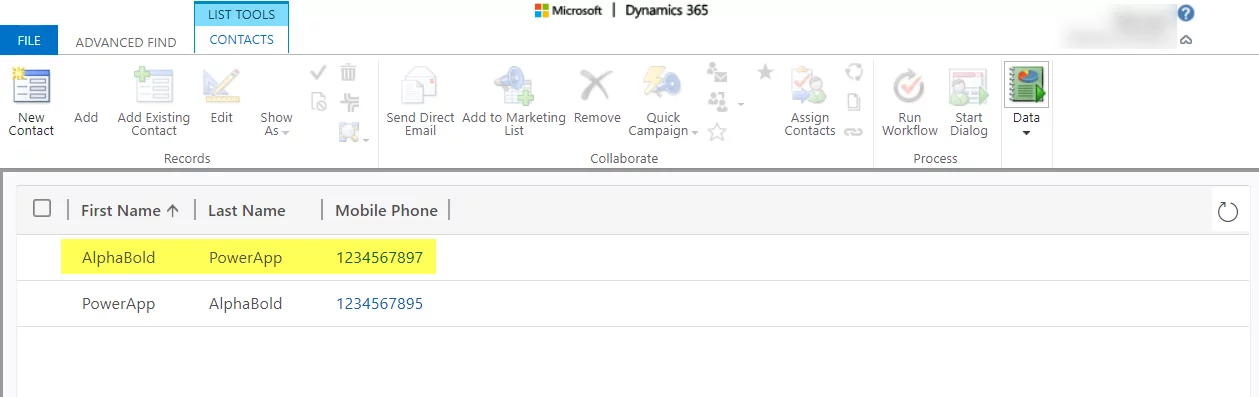This screenshot has height=397, width=1259.
Task: Click the Activate checkmark icon
Action: tap(319, 72)
